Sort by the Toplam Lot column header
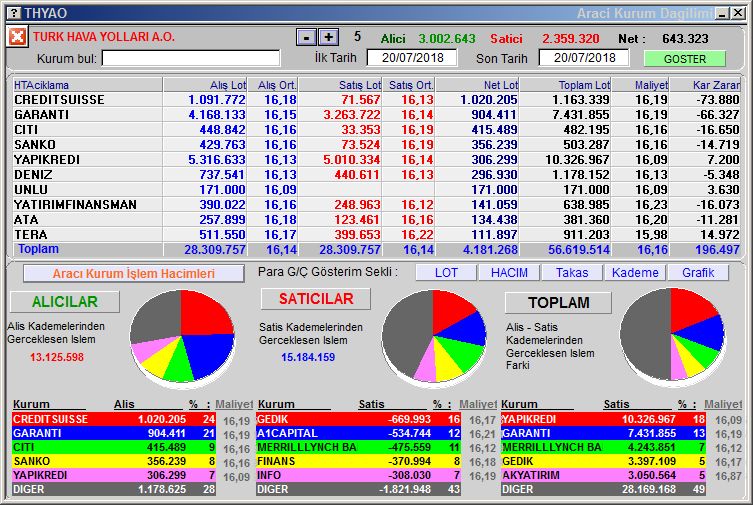 (565, 85)
